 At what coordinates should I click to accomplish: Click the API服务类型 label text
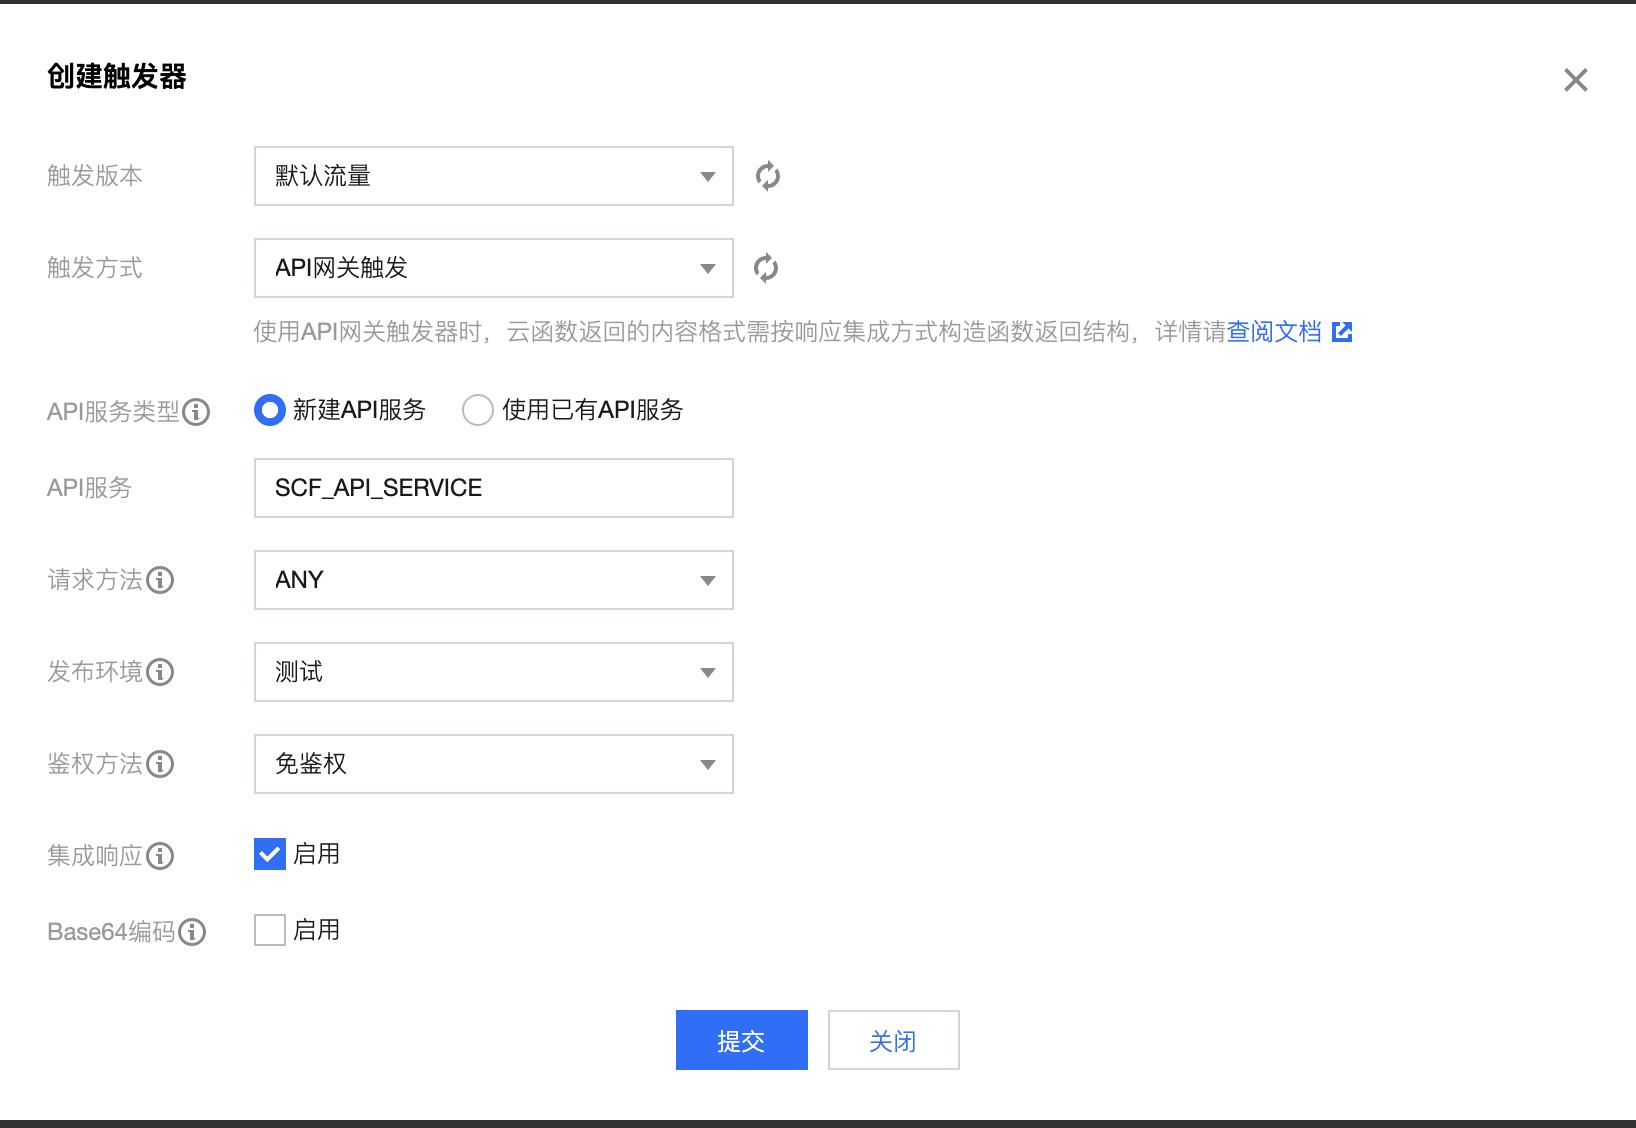[x=113, y=412]
